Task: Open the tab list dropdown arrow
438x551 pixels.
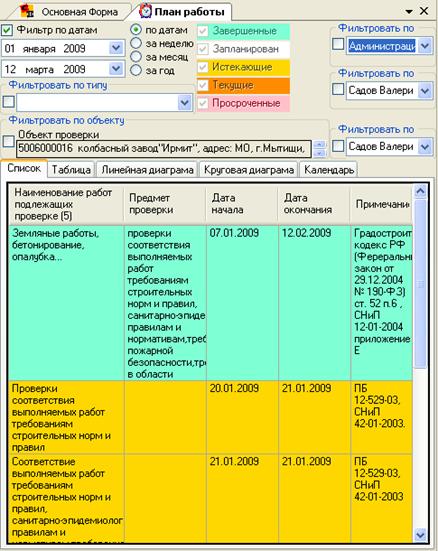Action: pos(409,12)
